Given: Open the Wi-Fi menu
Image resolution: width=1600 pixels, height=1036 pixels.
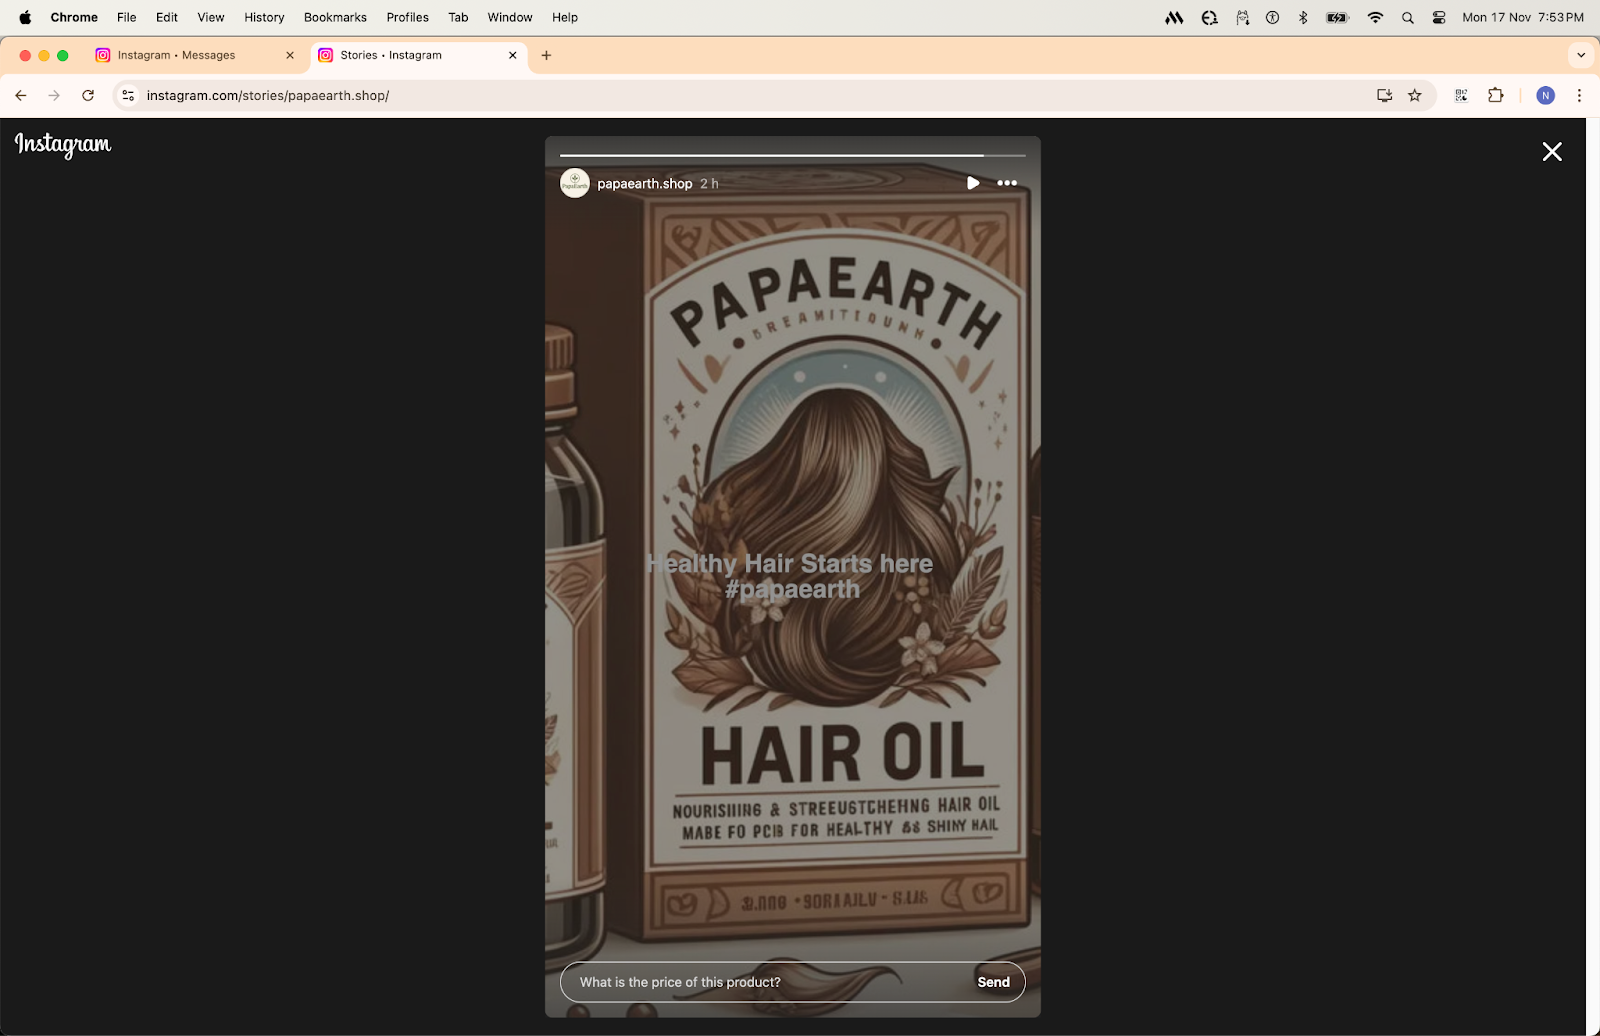Looking at the screenshot, I should tap(1376, 17).
